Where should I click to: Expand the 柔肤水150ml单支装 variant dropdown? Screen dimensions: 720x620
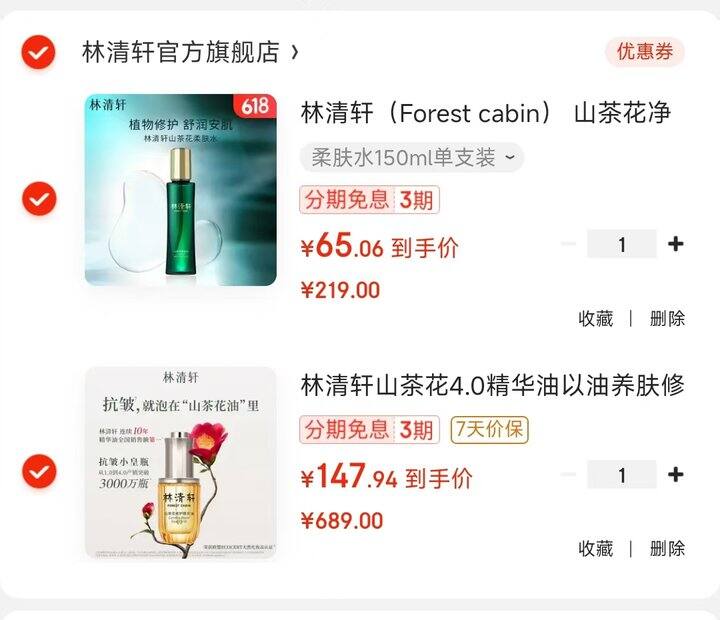(412, 158)
